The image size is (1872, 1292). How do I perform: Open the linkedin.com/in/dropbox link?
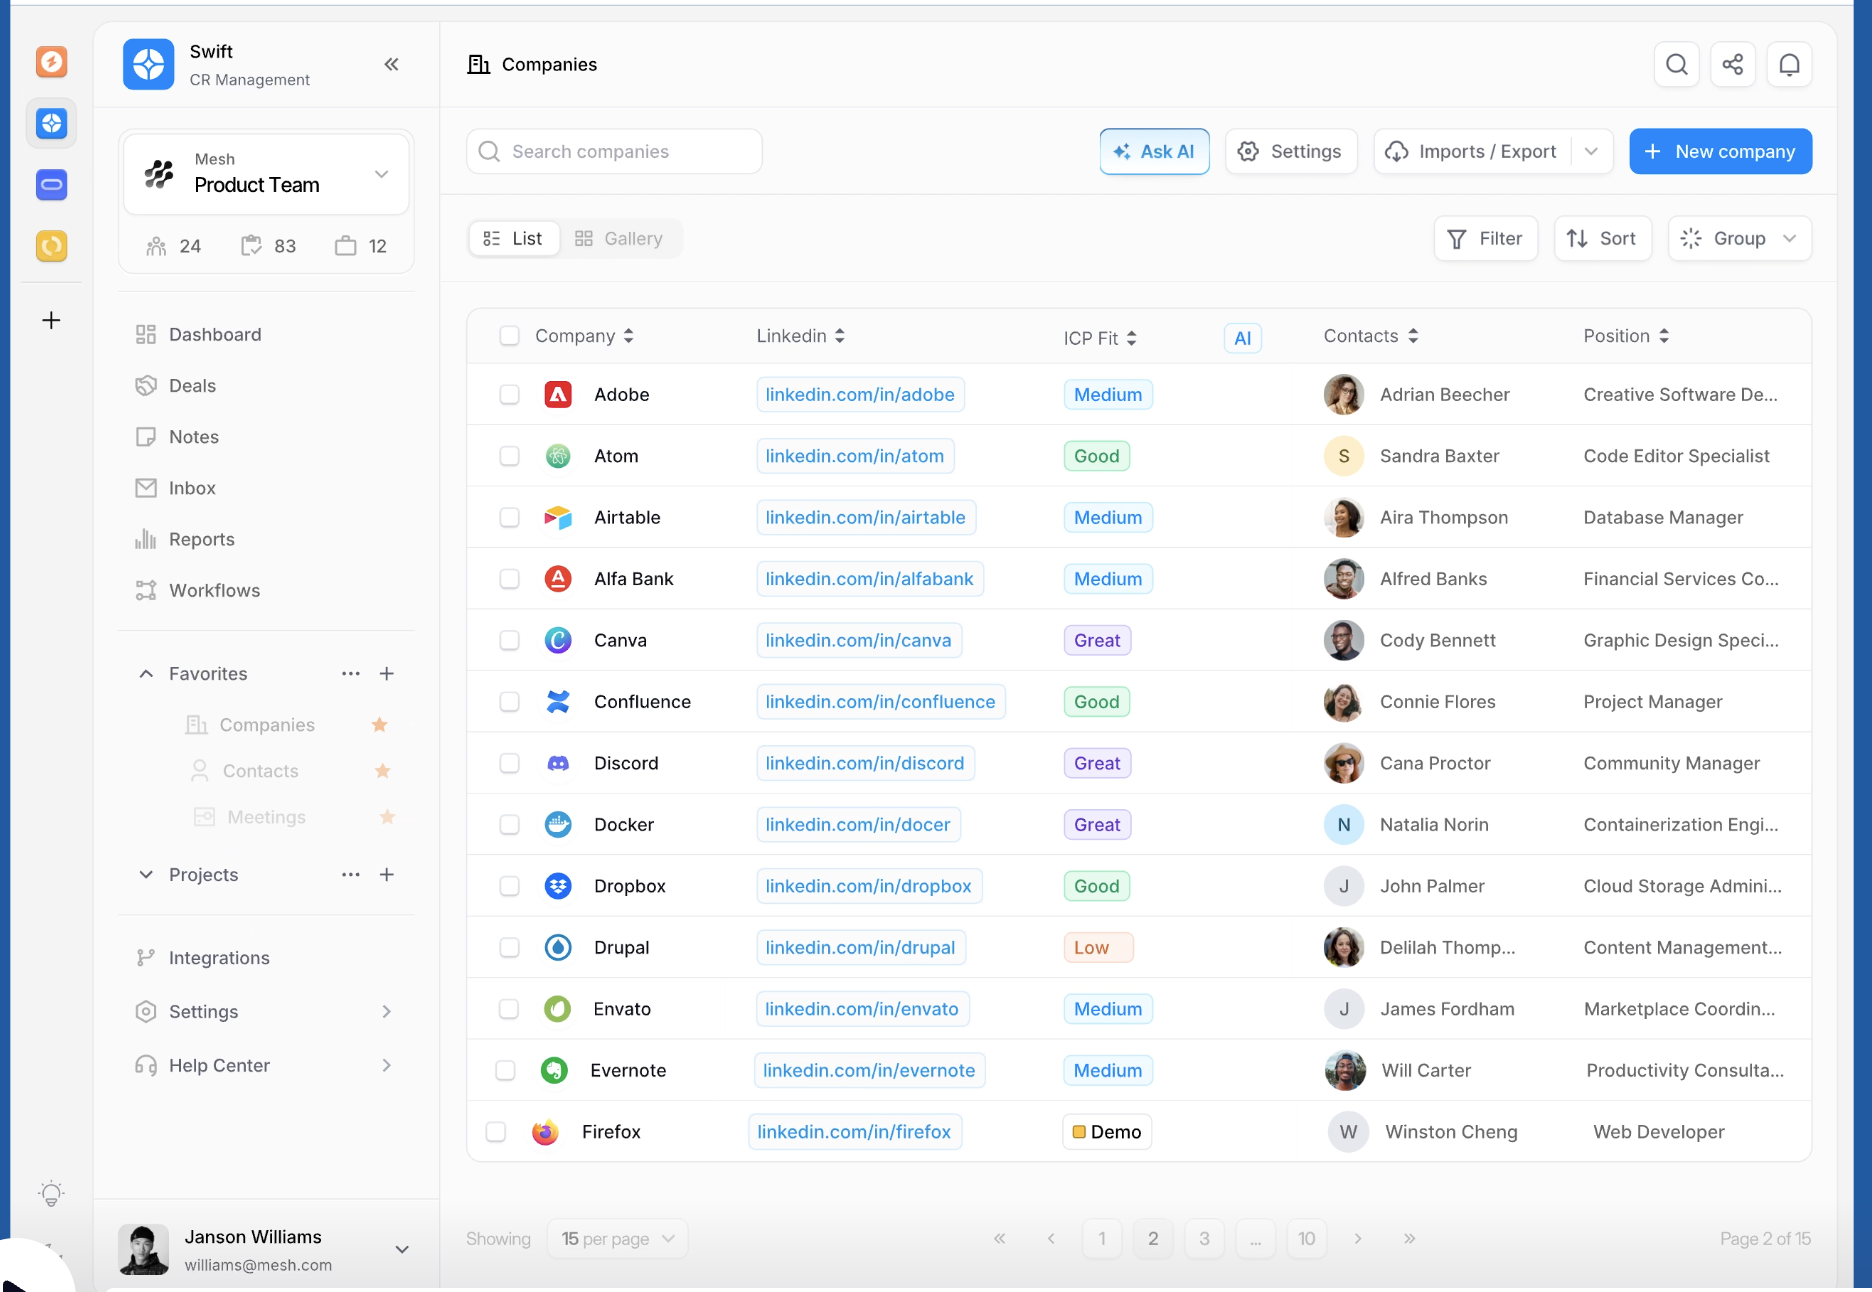point(868,887)
